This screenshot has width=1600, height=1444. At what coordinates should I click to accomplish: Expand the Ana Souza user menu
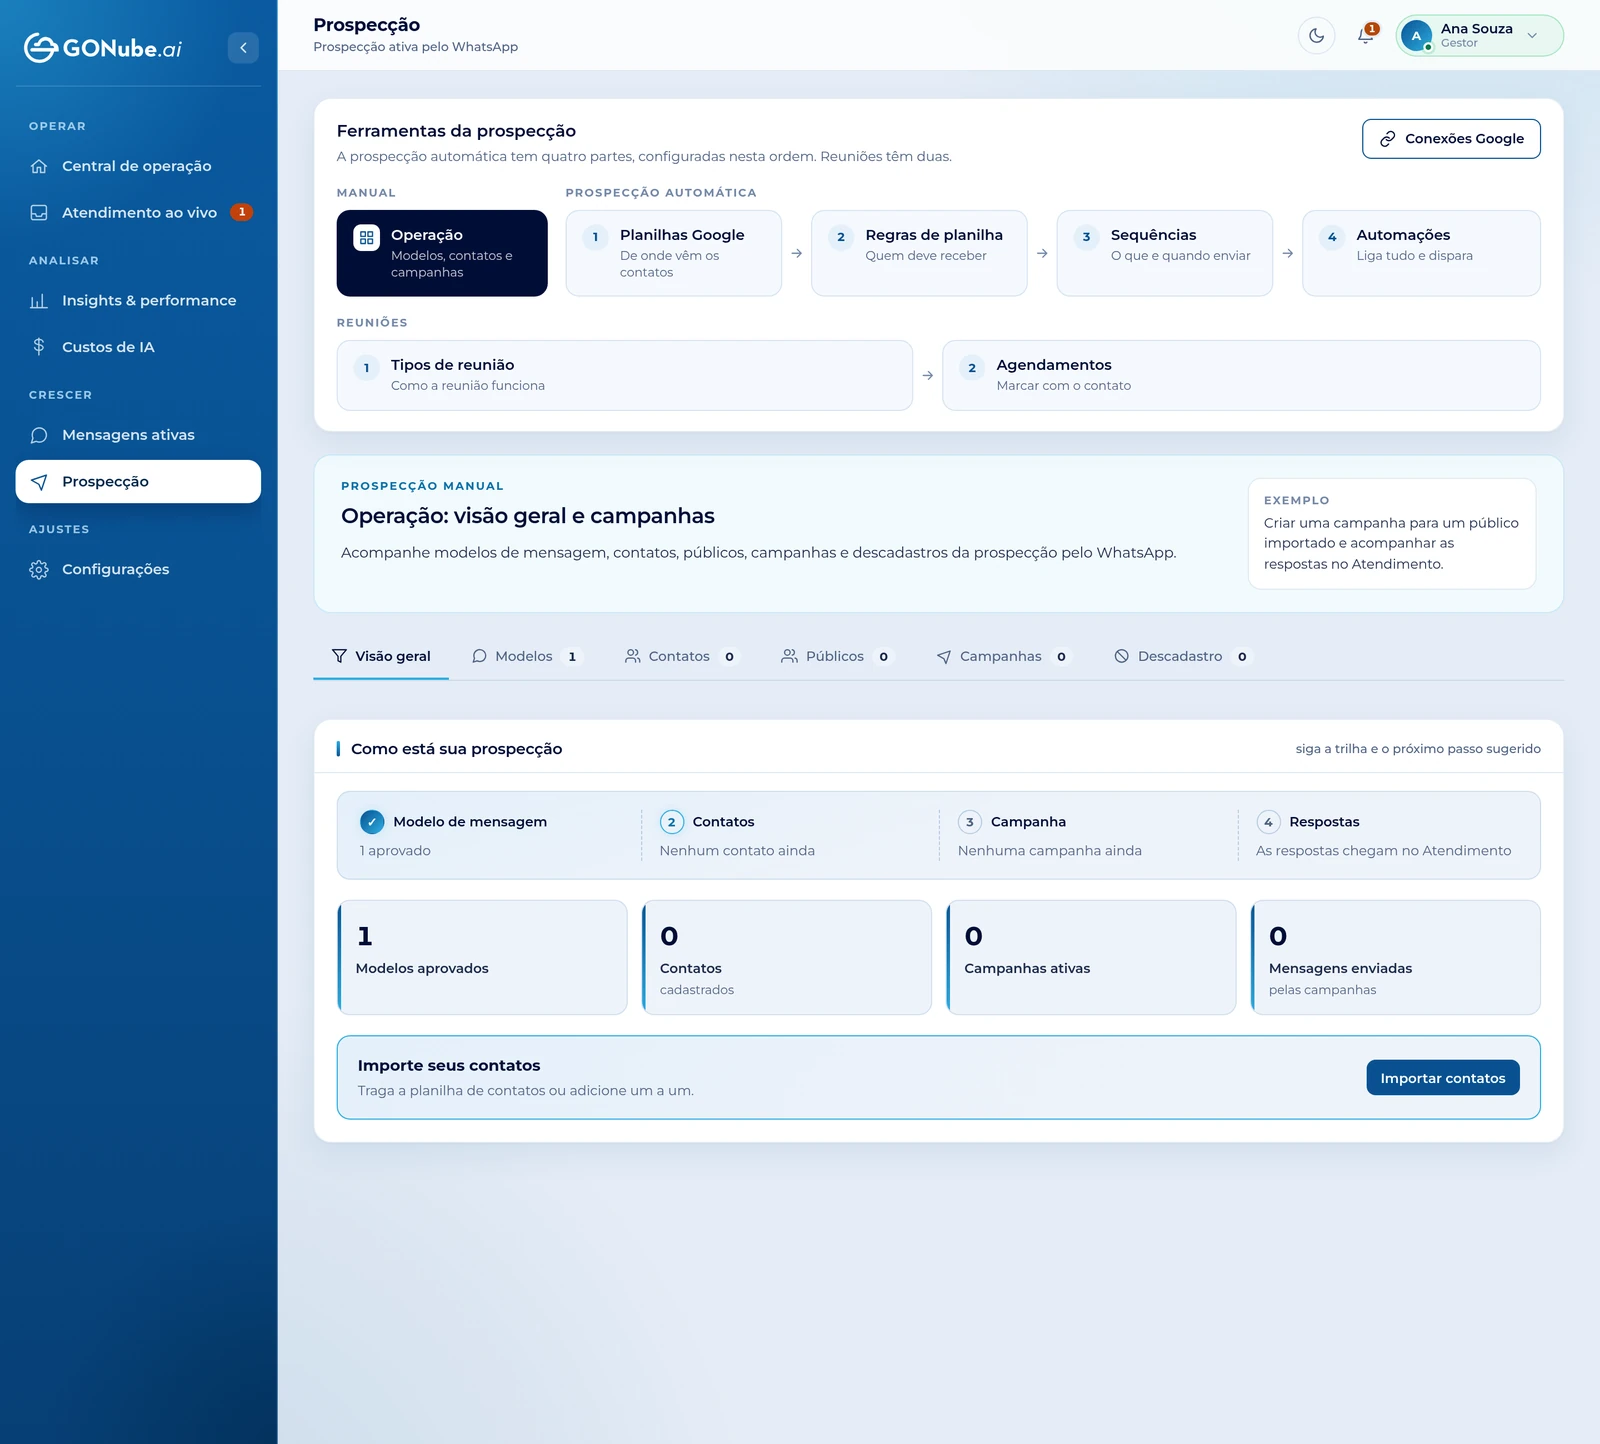tap(1479, 36)
